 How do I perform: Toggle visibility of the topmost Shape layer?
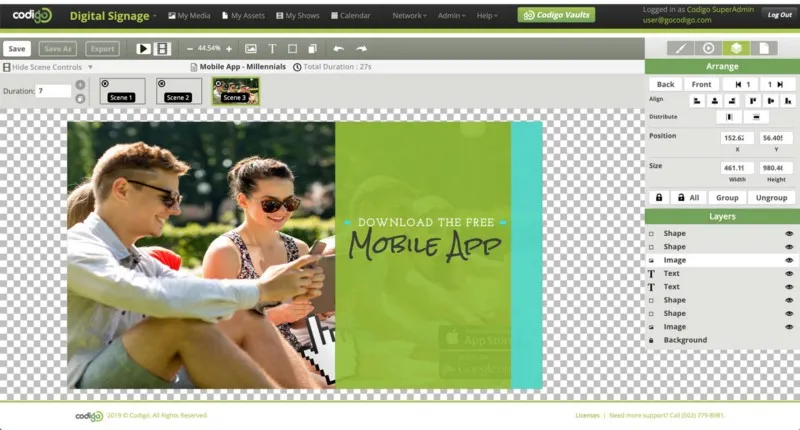789,233
